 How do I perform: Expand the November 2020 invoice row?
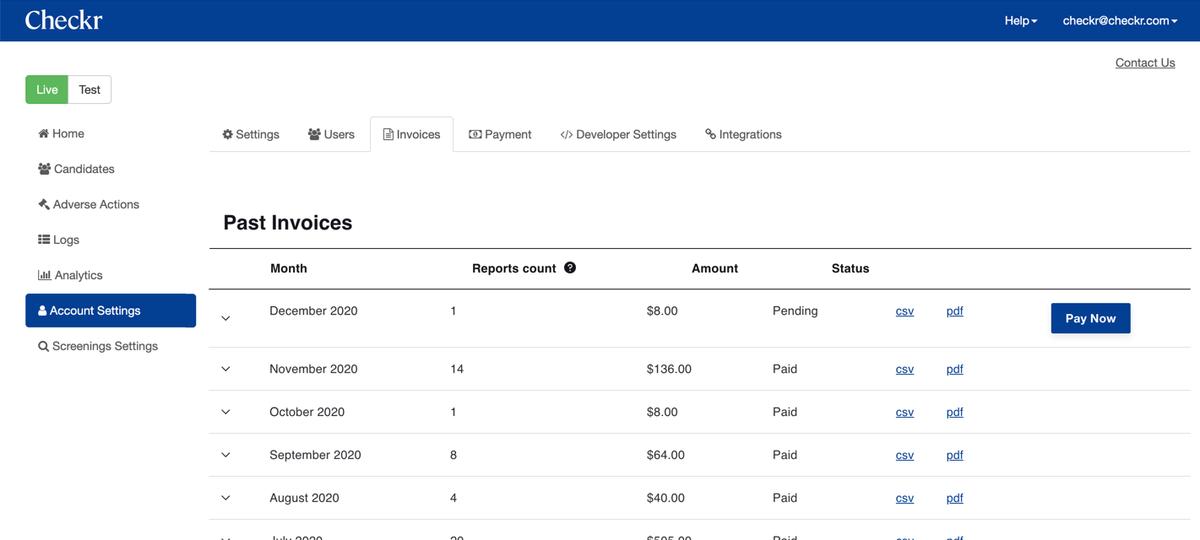click(x=226, y=369)
